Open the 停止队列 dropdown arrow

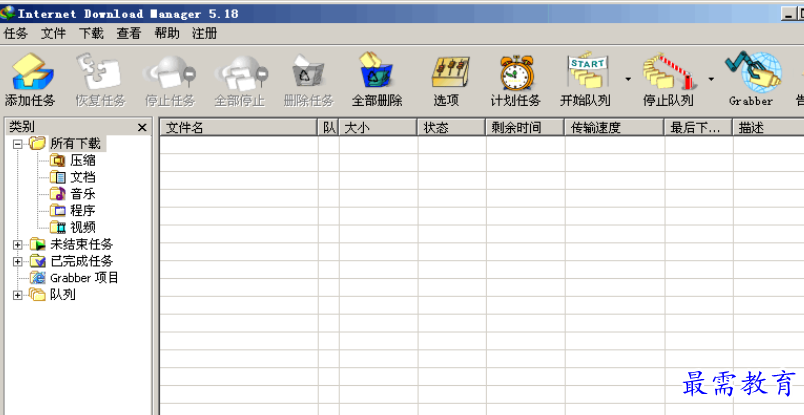click(711, 79)
